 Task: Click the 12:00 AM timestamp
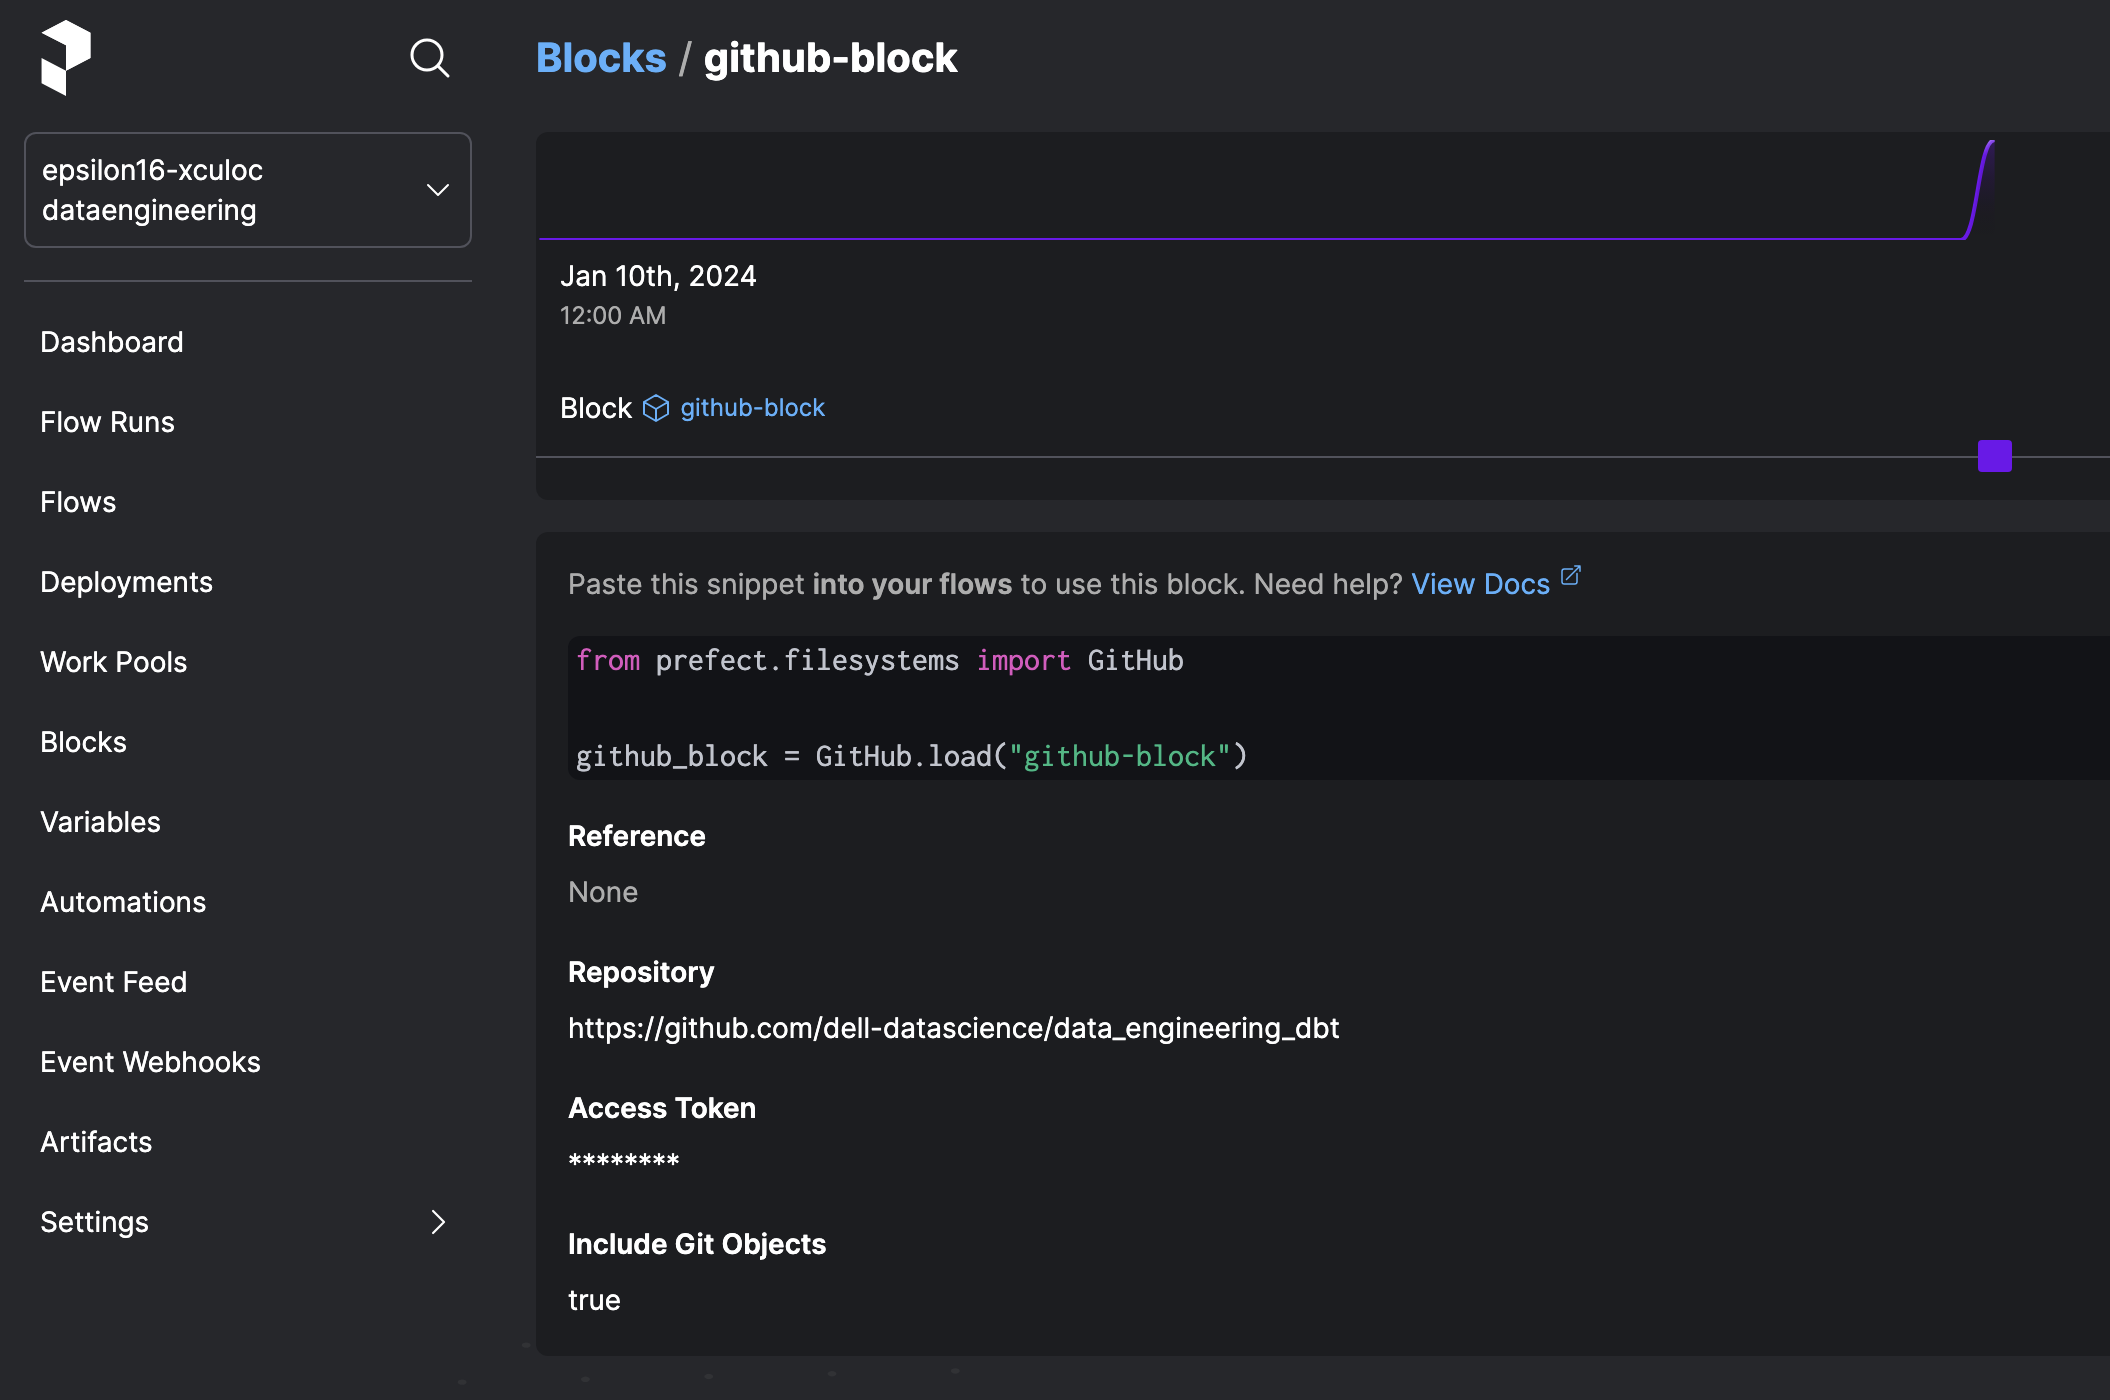pos(613,316)
